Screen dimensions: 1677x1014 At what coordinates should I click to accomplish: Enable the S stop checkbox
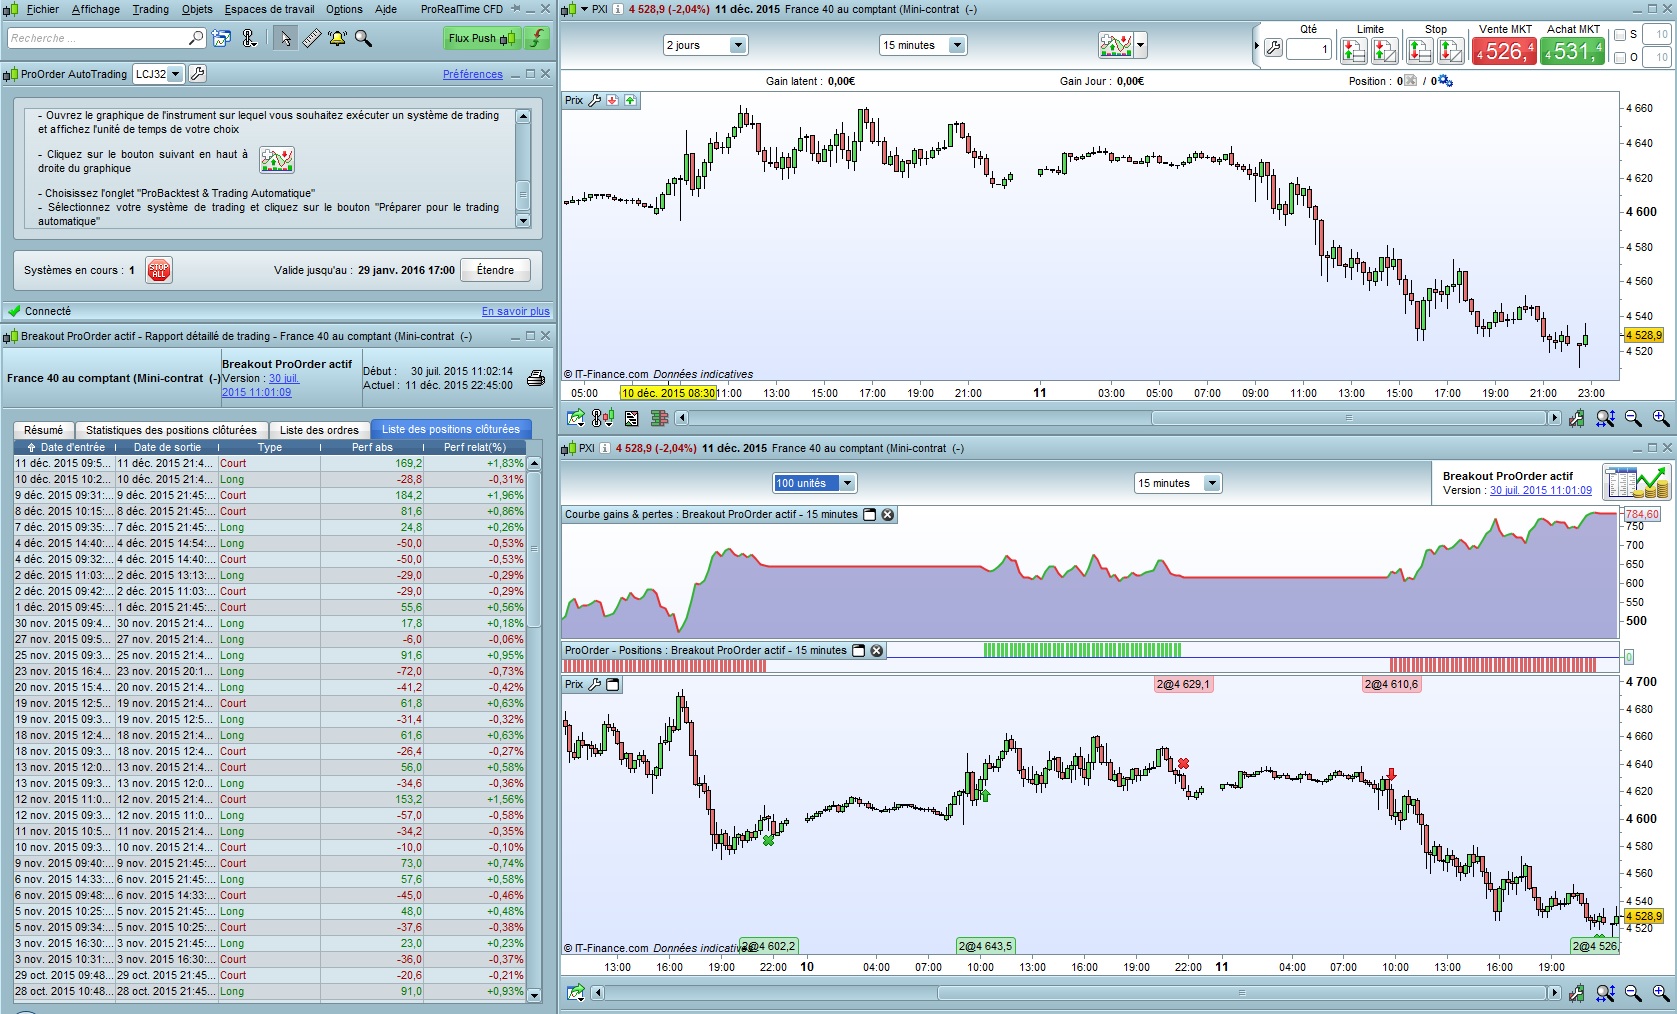point(1620,34)
